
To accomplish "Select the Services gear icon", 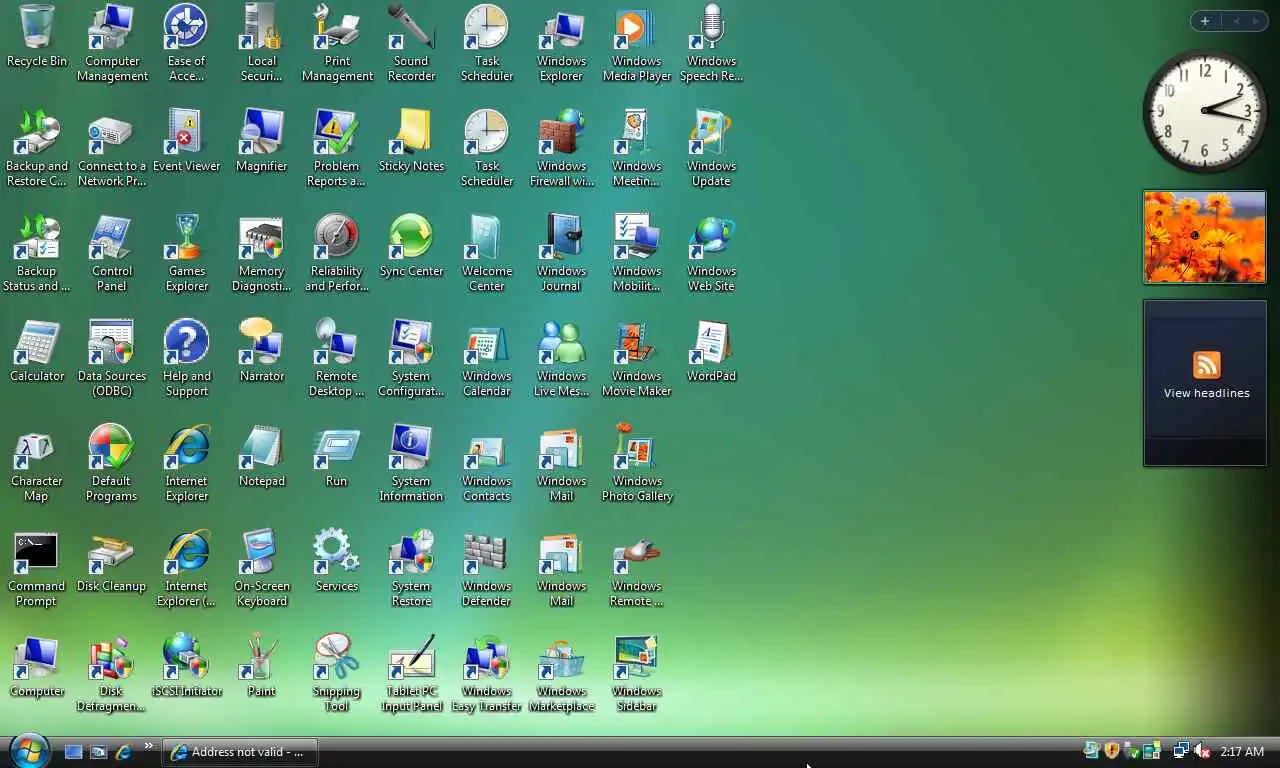I will pyautogui.click(x=337, y=561).
